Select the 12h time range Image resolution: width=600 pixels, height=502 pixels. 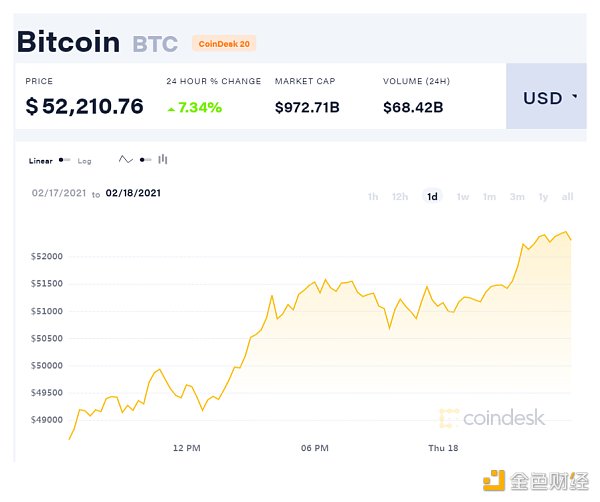pos(400,197)
